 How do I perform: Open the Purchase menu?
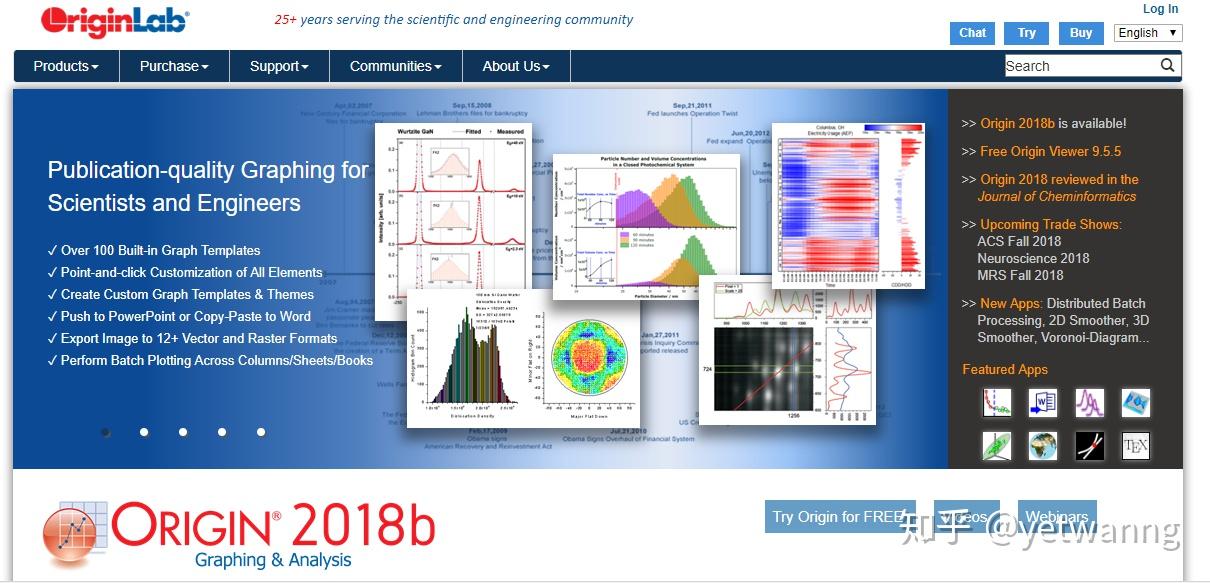point(174,66)
